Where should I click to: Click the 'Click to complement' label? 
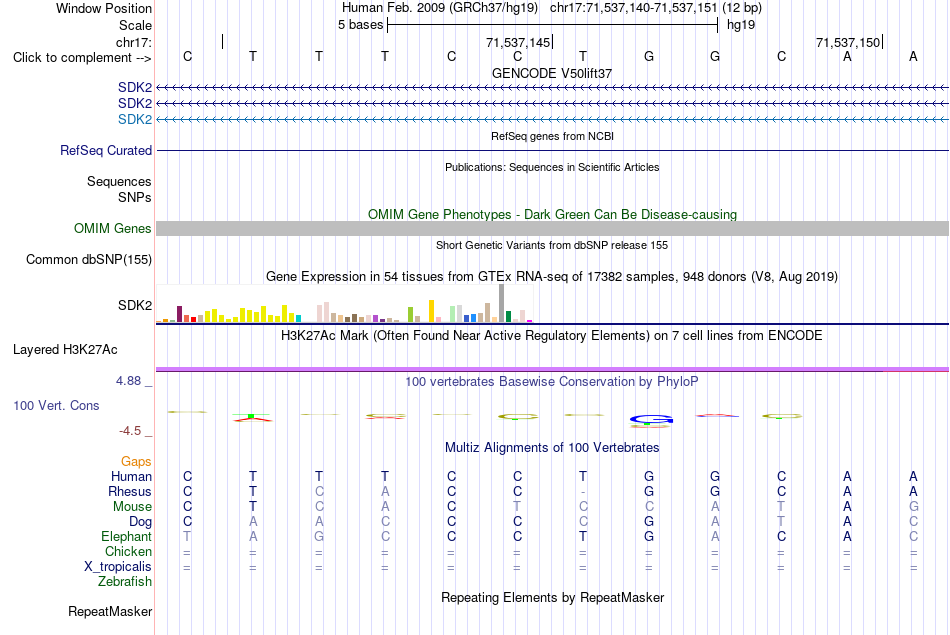(82, 58)
